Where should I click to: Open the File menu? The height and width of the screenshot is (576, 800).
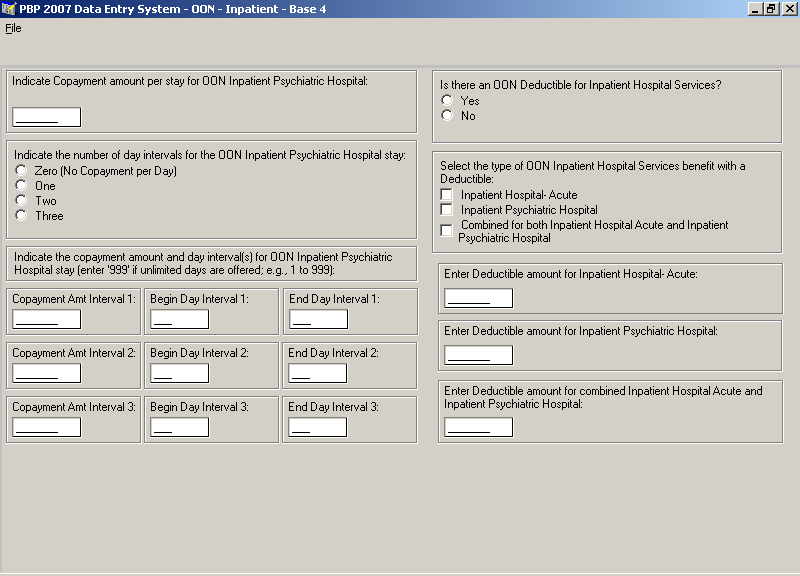pos(13,28)
